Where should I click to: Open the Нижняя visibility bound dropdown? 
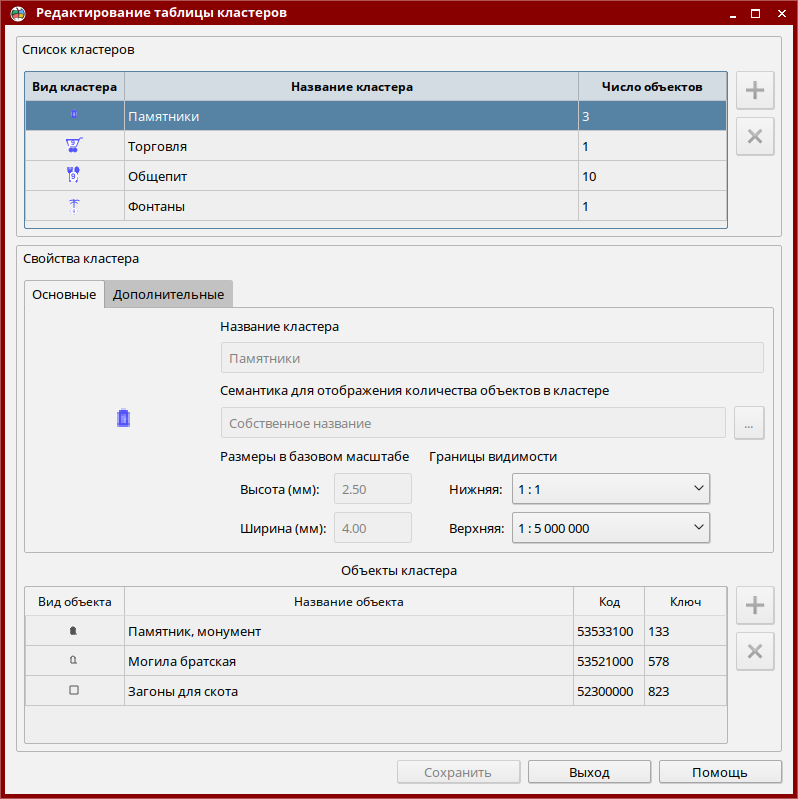[610, 489]
